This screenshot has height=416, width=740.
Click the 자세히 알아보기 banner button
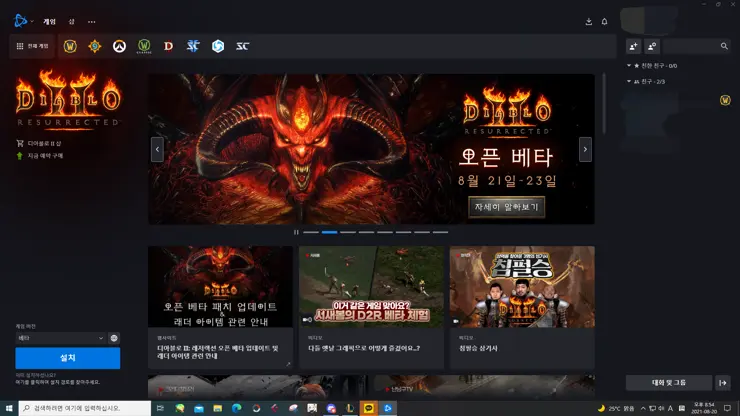506,207
